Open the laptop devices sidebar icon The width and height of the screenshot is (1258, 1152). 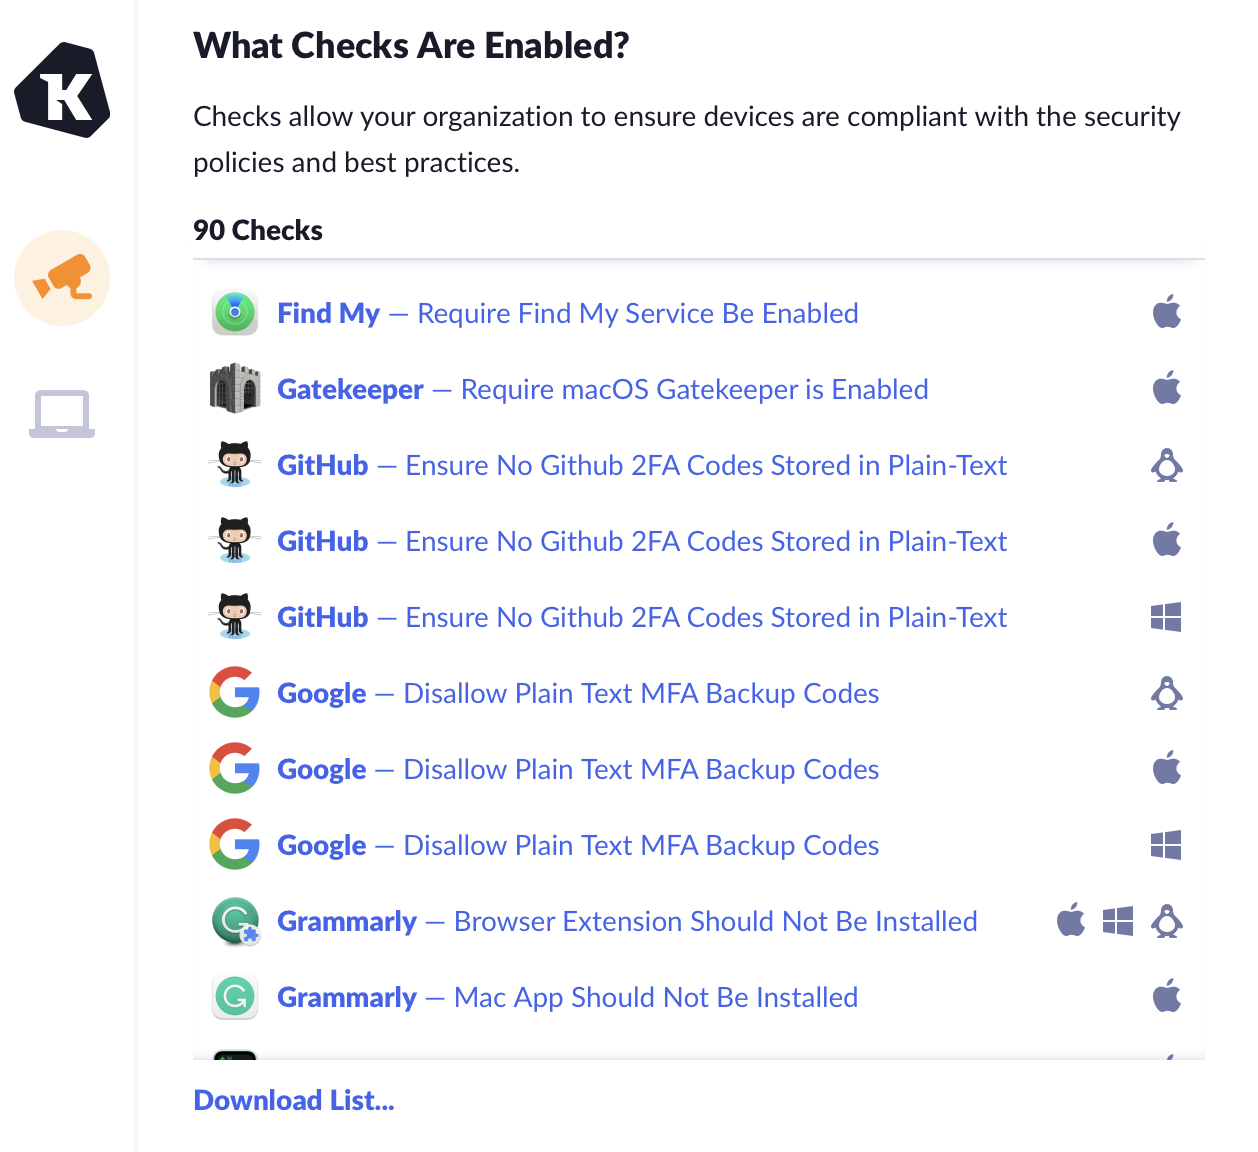click(x=62, y=413)
